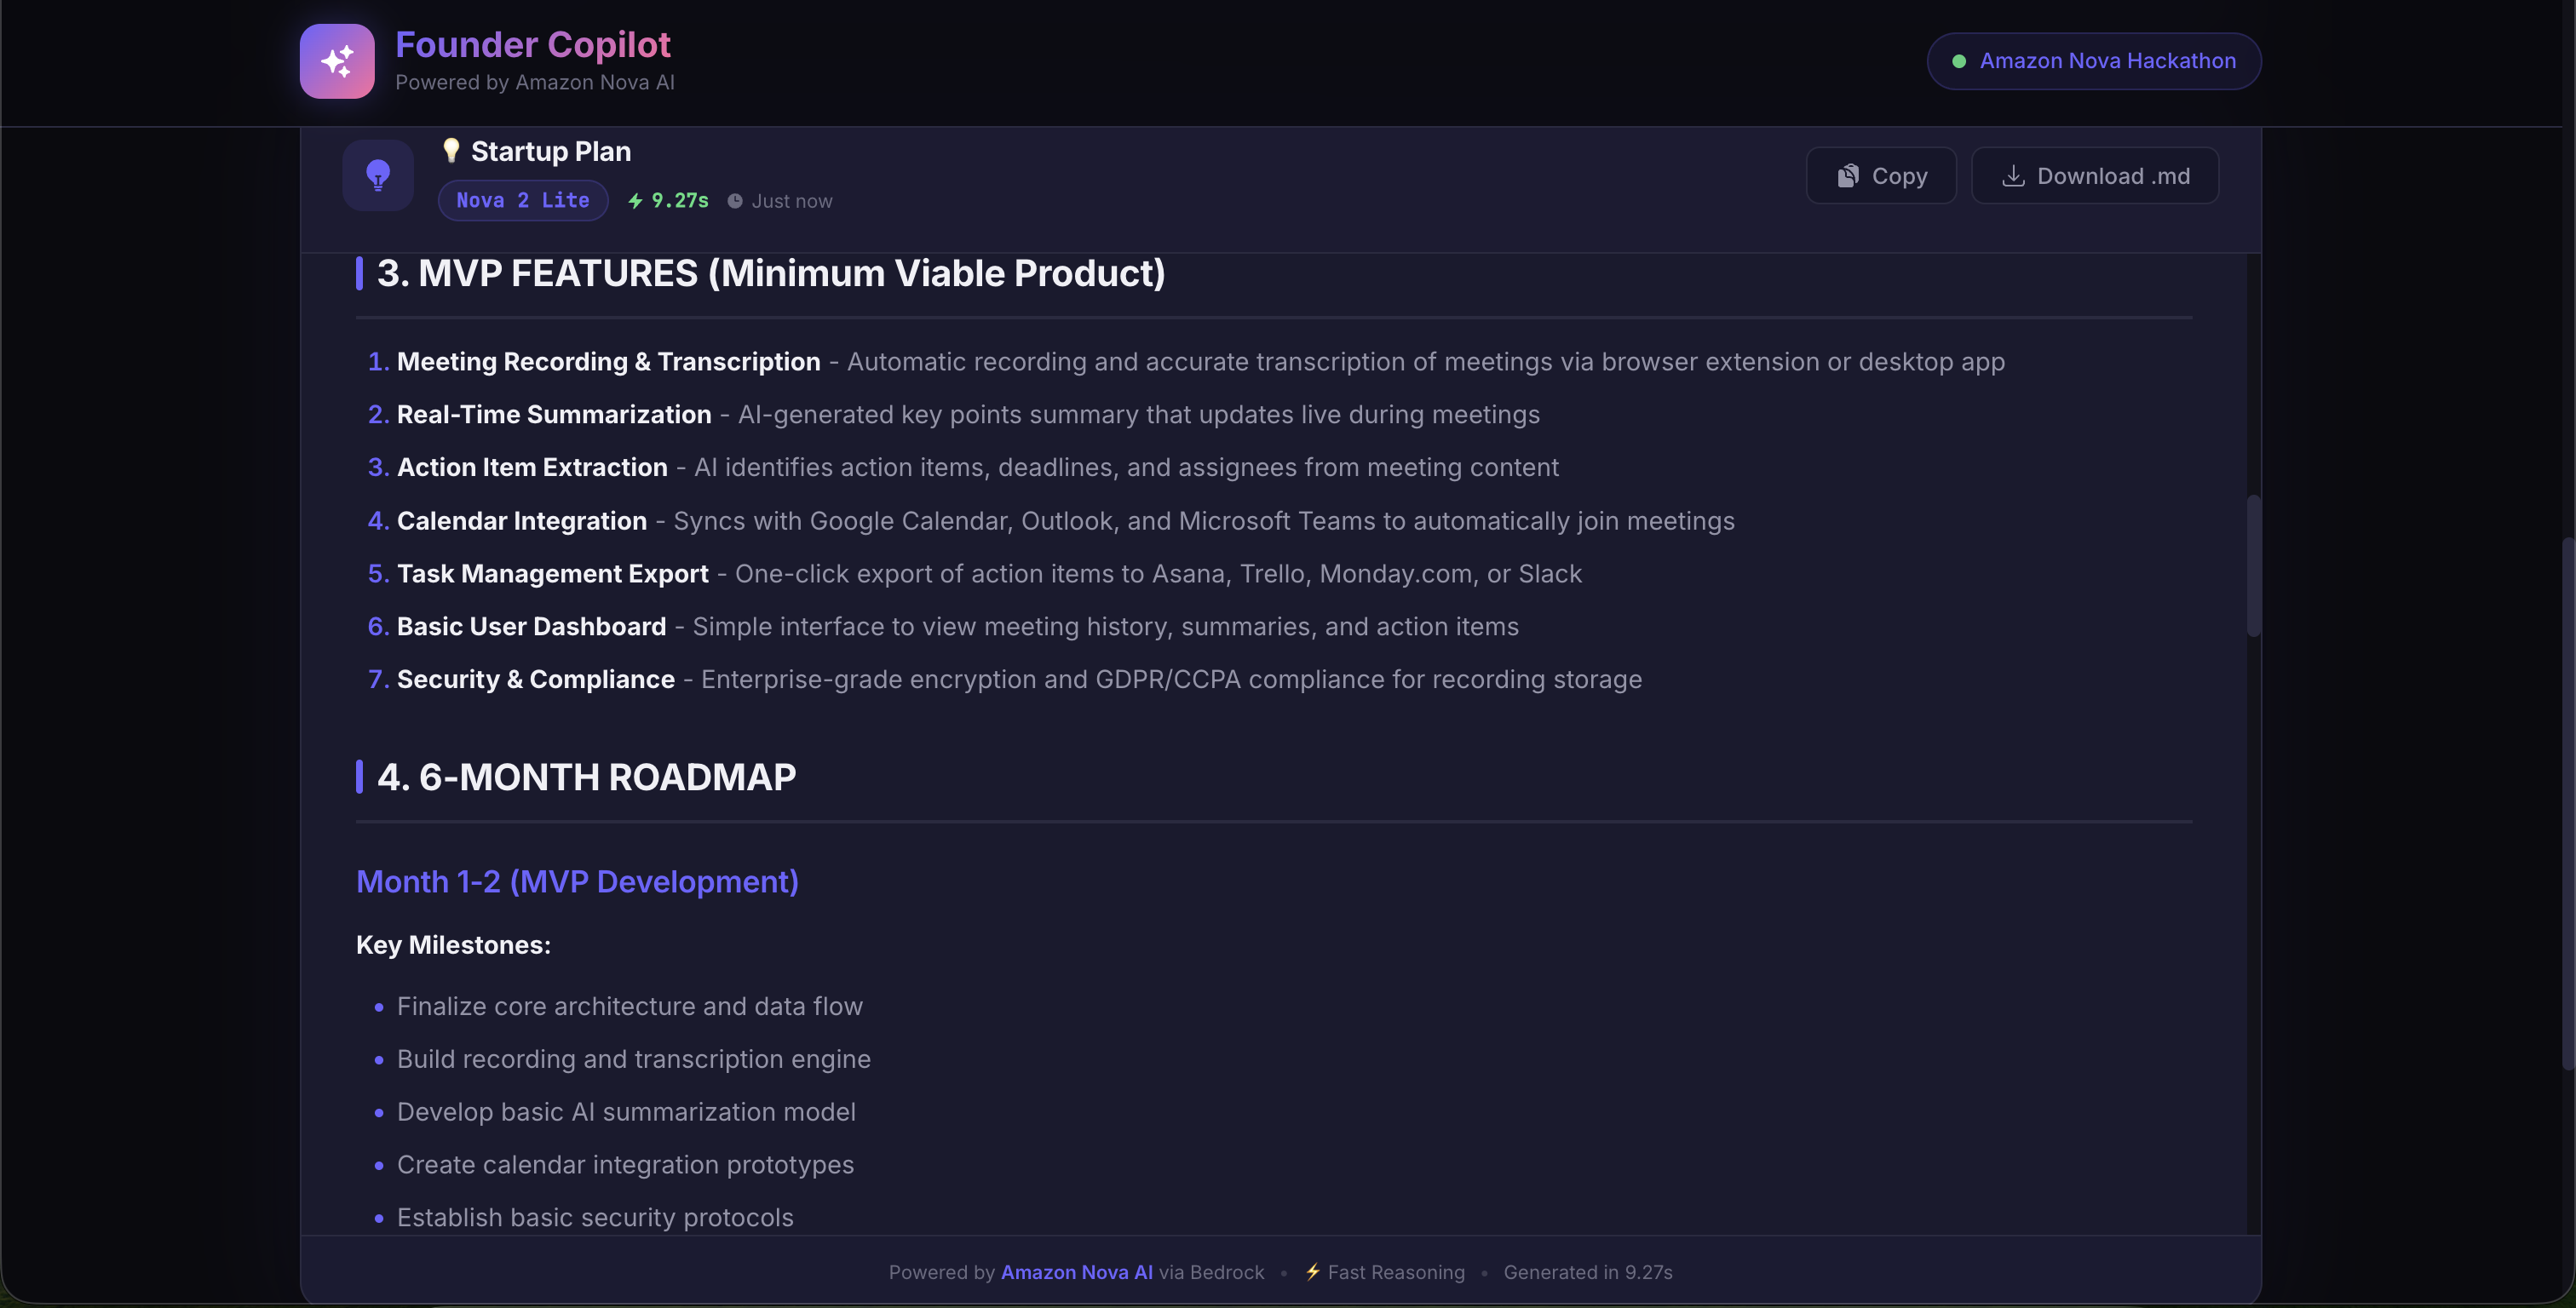Click the Nova 2 Lite model badge

(x=523, y=200)
